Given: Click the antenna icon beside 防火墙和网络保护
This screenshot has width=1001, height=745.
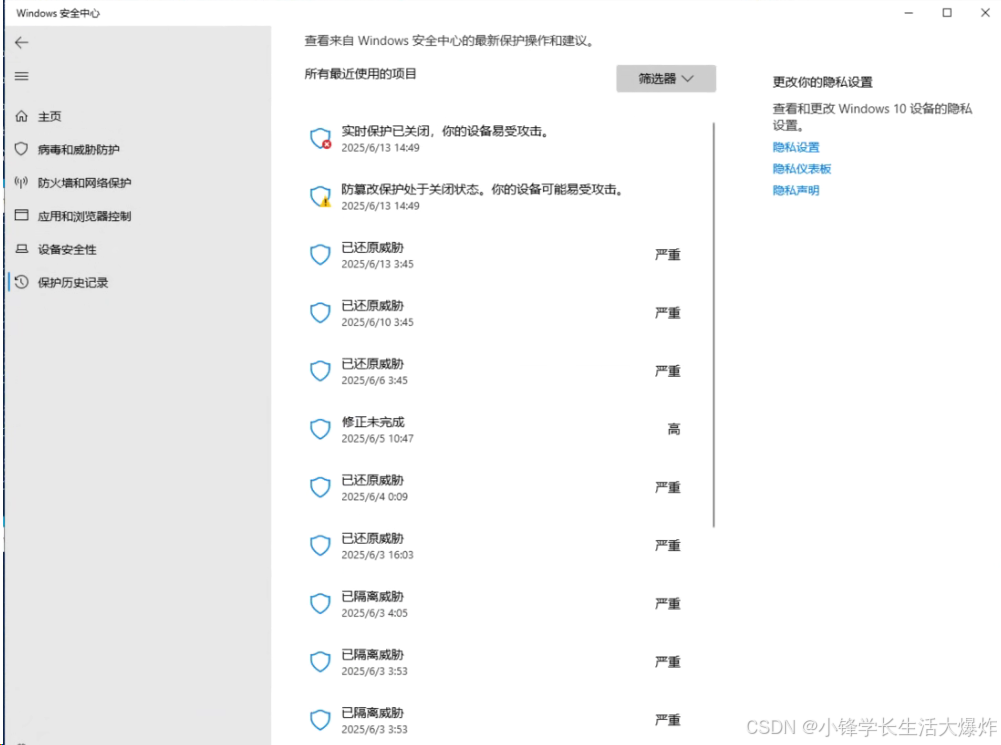Looking at the screenshot, I should tap(22, 183).
